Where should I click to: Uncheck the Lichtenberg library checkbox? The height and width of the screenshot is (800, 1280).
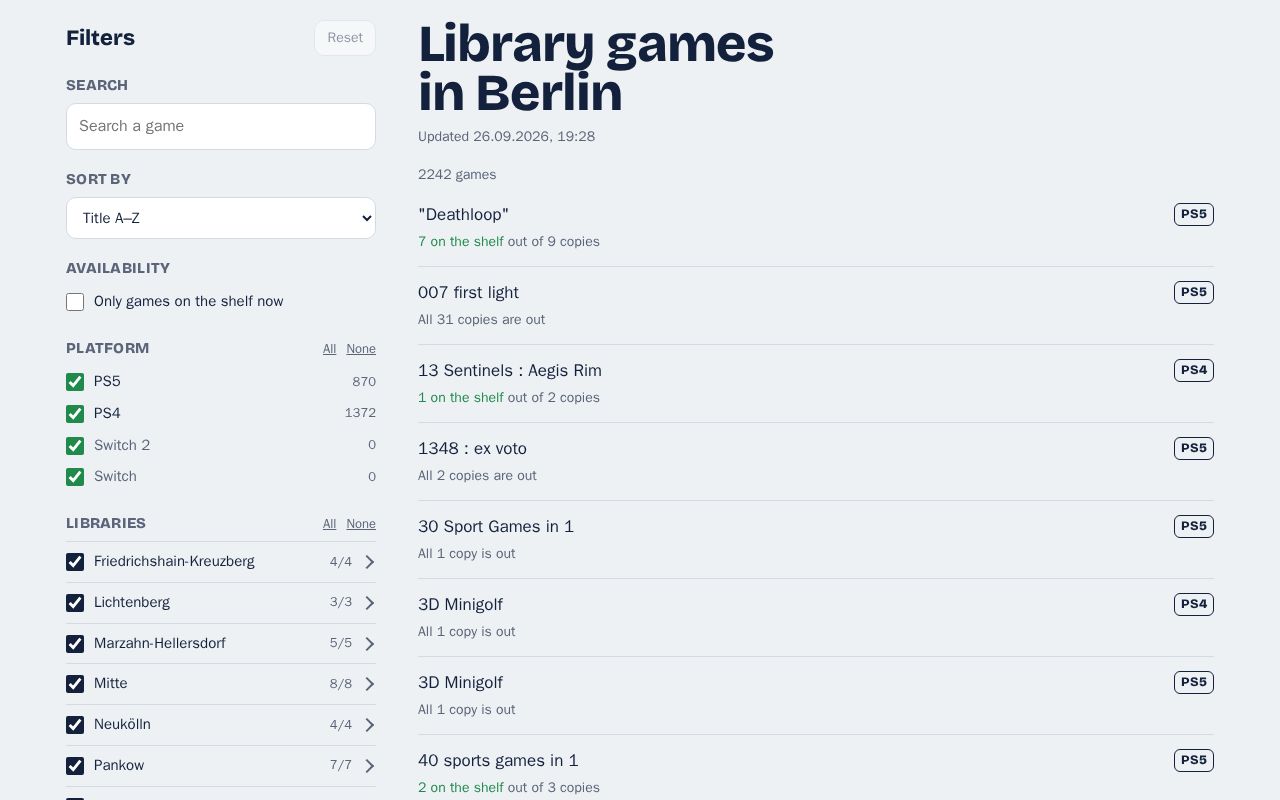click(x=75, y=603)
